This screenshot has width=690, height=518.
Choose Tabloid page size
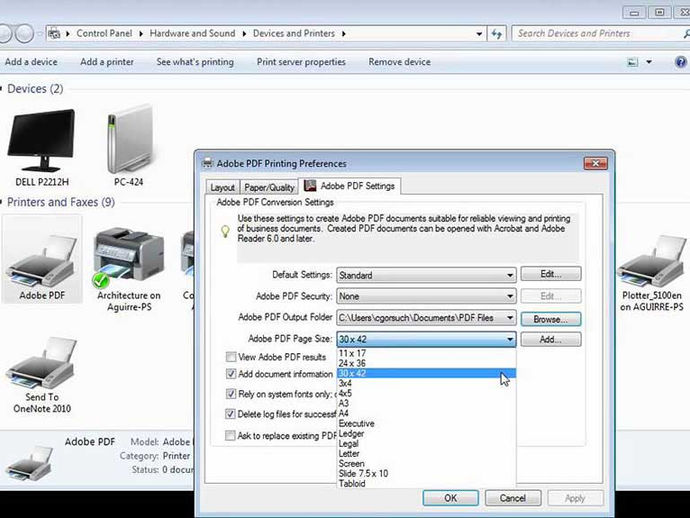426,484
